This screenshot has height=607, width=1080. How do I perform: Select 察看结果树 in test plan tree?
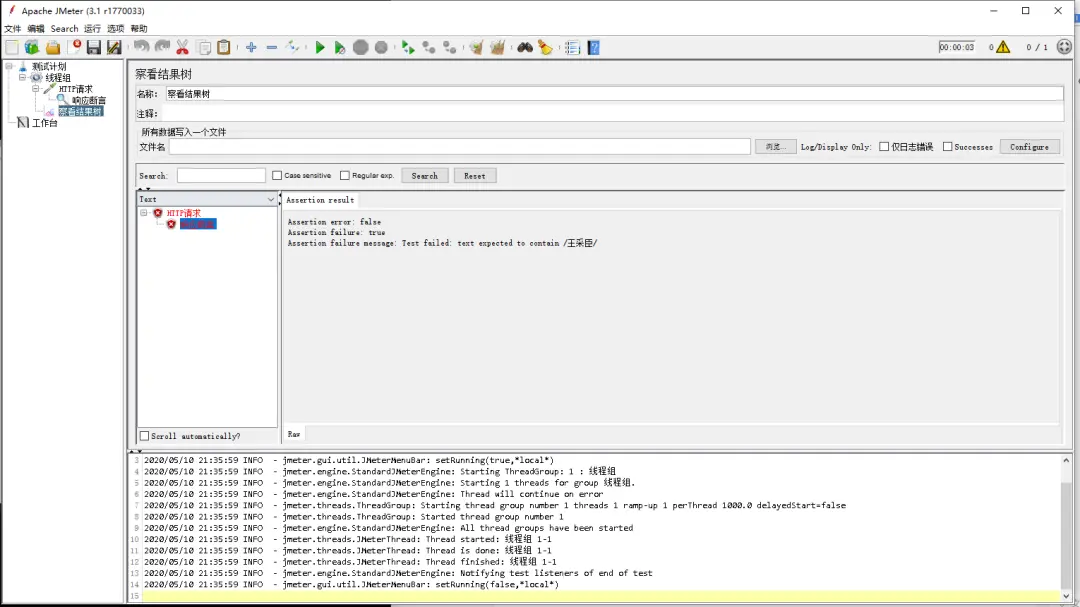(81, 112)
